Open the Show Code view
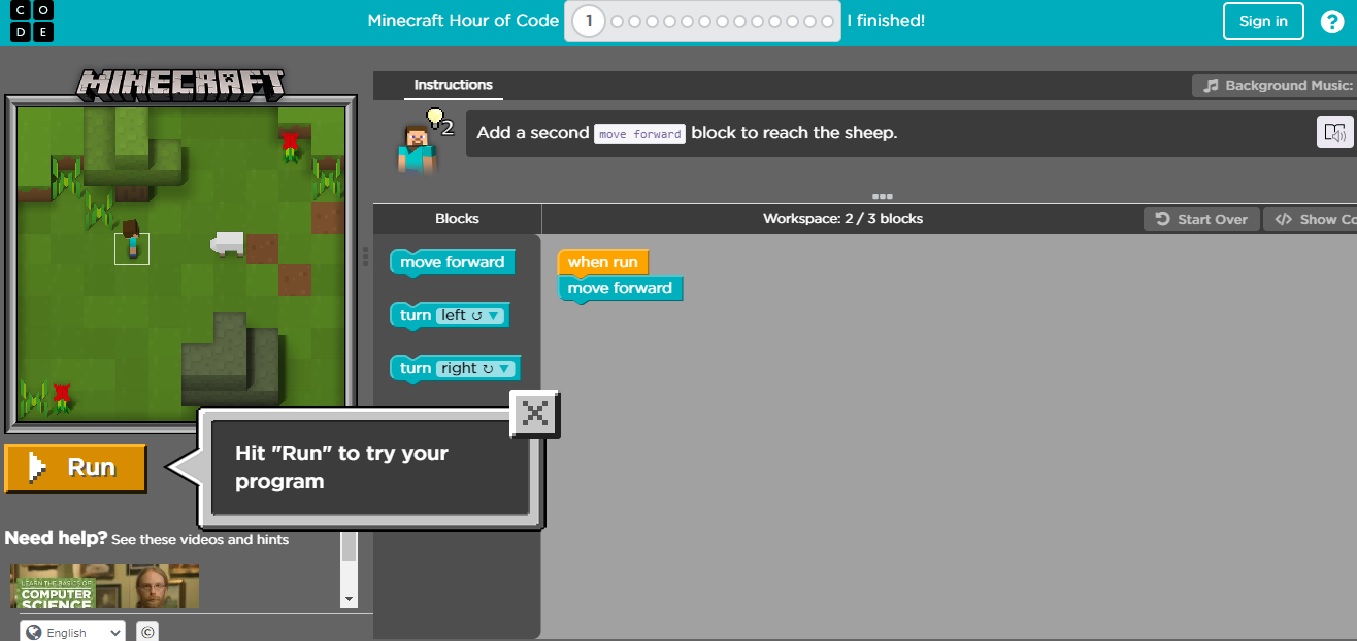The width and height of the screenshot is (1357, 641). point(1311,219)
